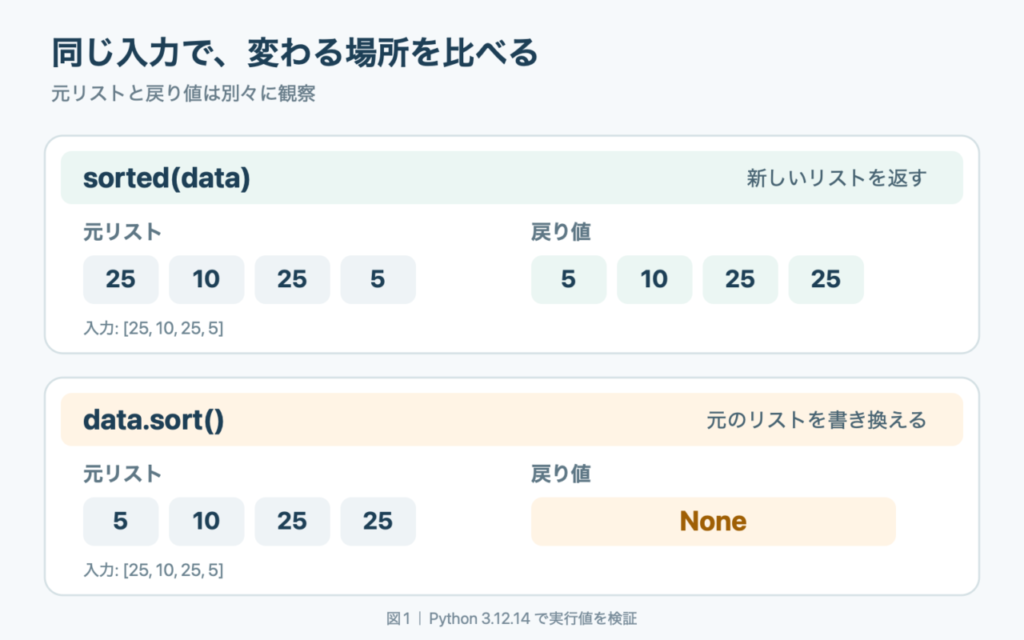Click the 図1 Python 3.12.14 figure caption
The height and width of the screenshot is (640, 1024).
[x=511, y=618]
